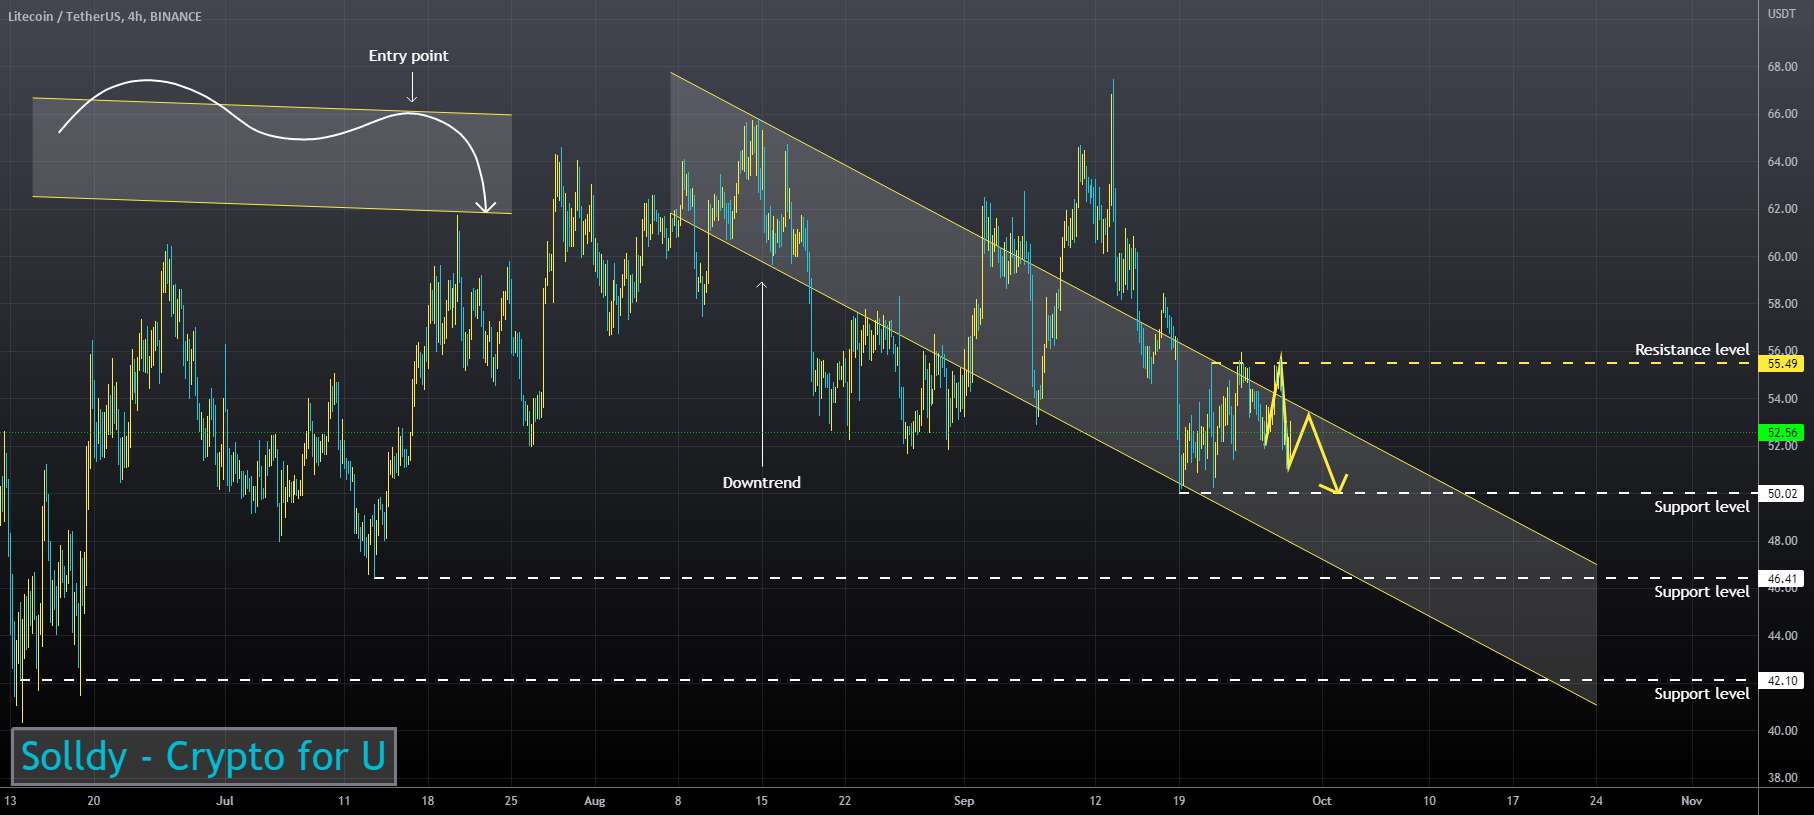Click the 'Nov' label on time axis
Viewport: 1814px width, 815px height.
tap(1691, 801)
